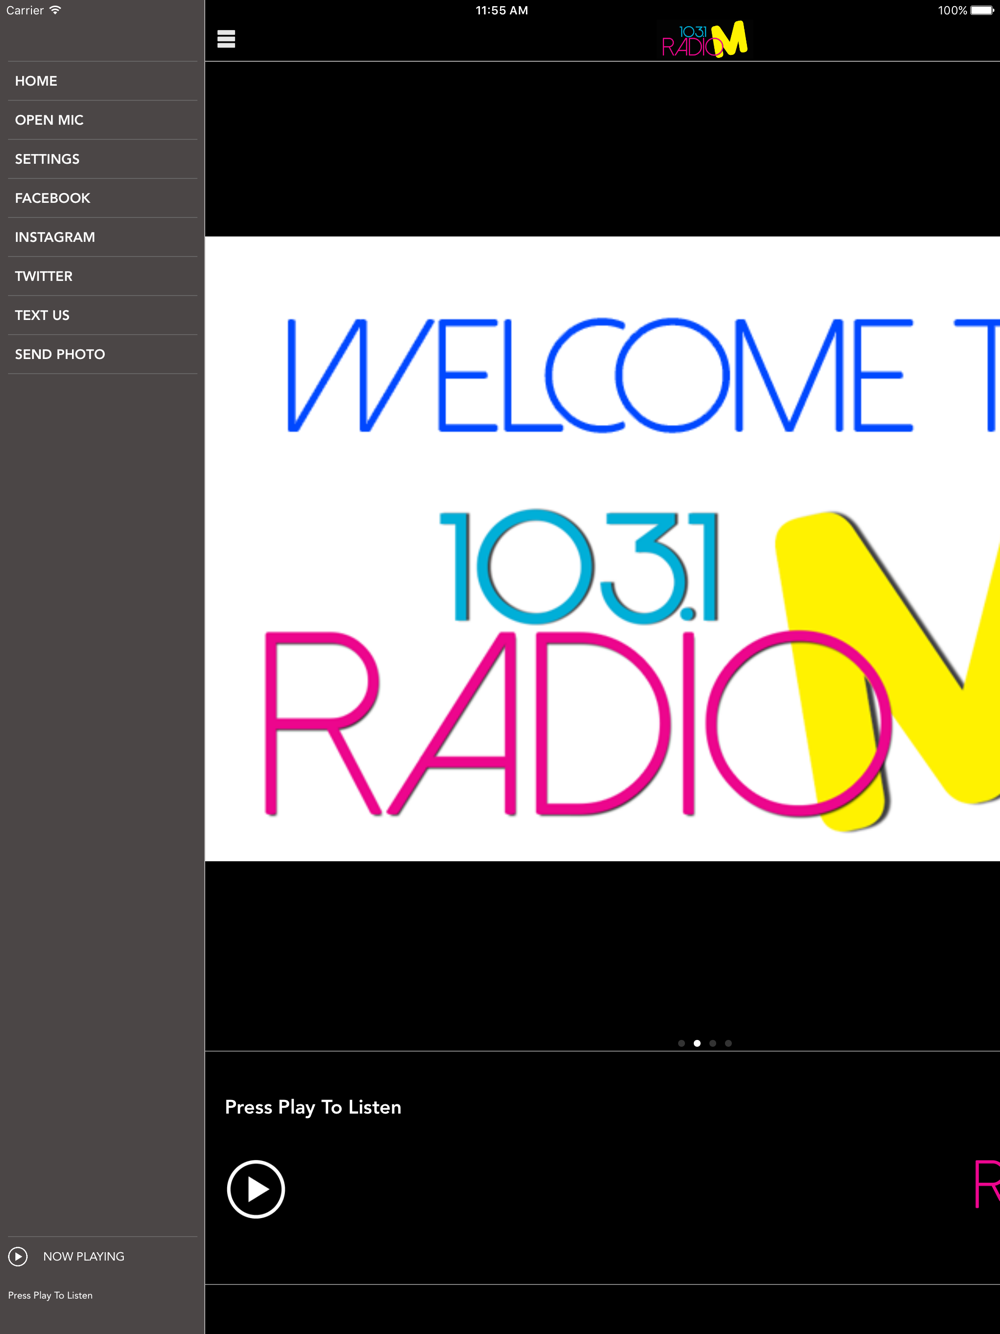Image resolution: width=1000 pixels, height=1334 pixels.
Task: Jump to the fourth carousel page dot
Action: click(x=728, y=1043)
